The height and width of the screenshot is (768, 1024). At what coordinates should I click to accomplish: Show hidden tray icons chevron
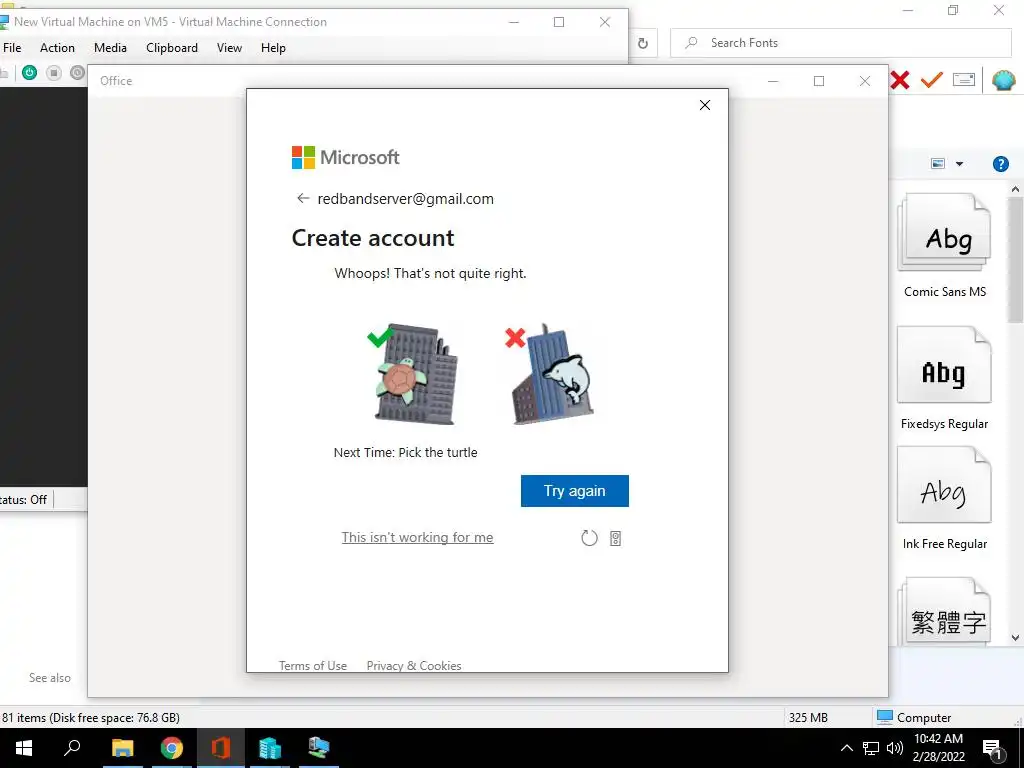coord(846,748)
